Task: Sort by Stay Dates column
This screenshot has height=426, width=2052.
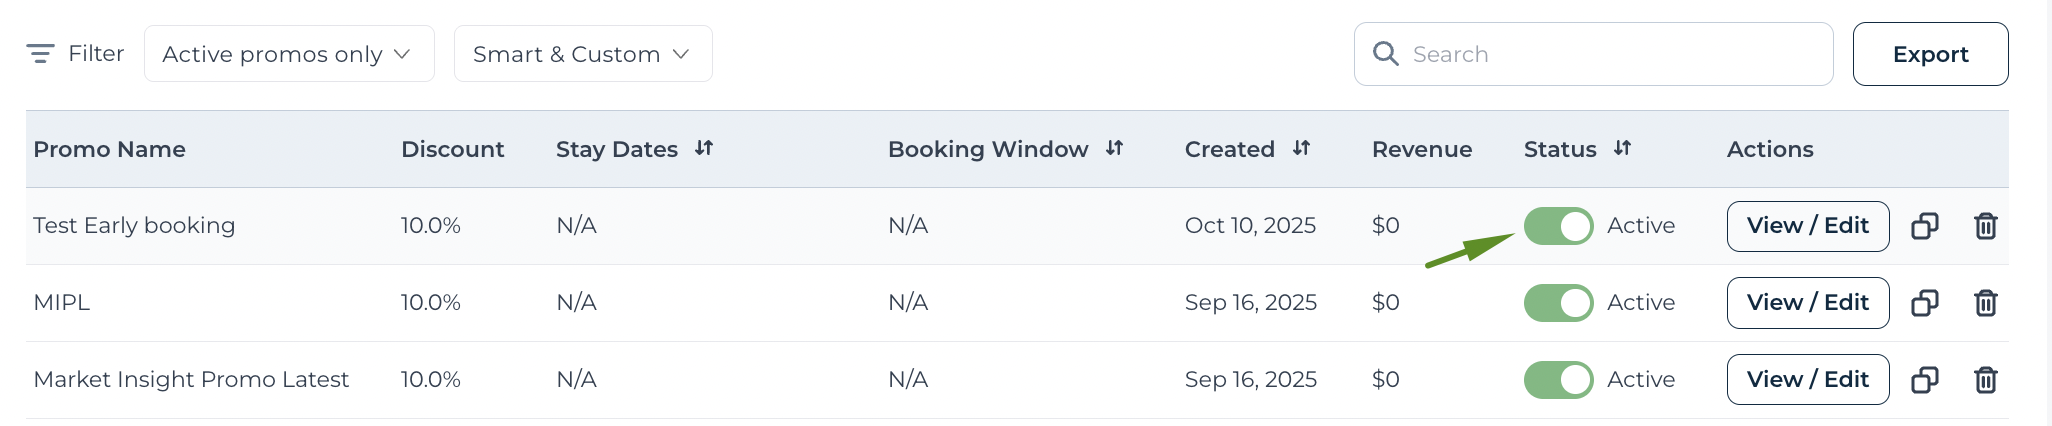Action: click(704, 149)
